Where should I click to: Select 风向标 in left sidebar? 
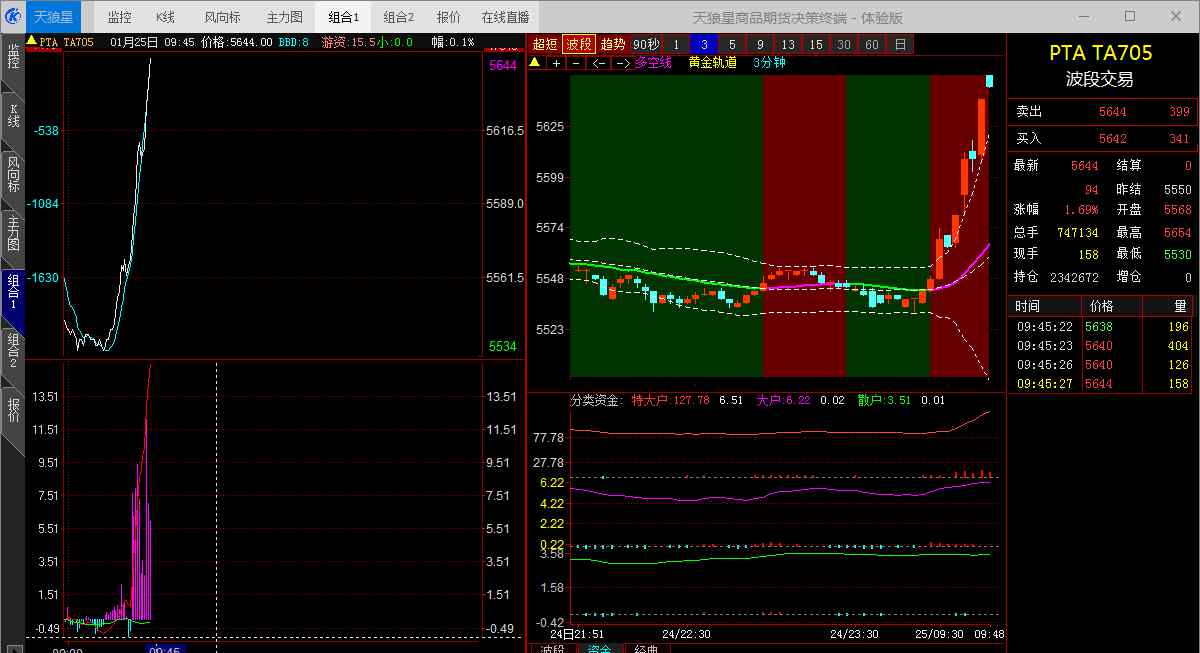[13, 175]
